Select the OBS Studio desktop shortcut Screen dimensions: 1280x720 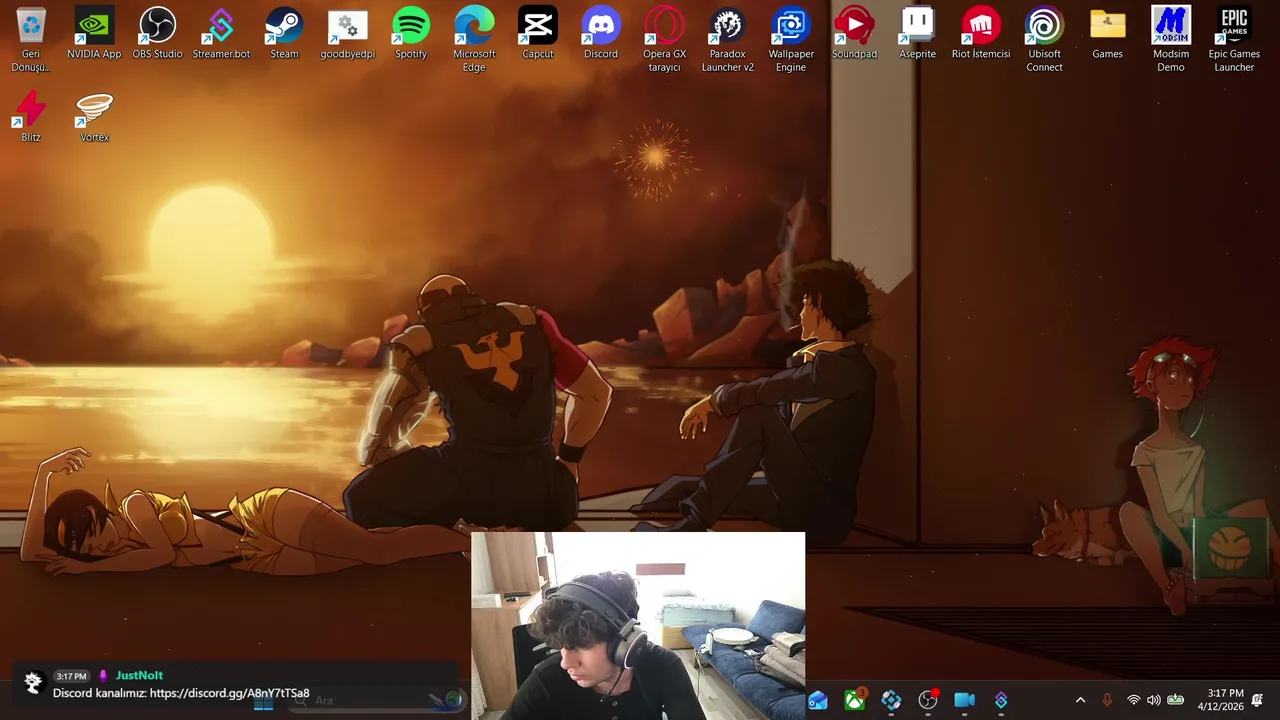(157, 34)
